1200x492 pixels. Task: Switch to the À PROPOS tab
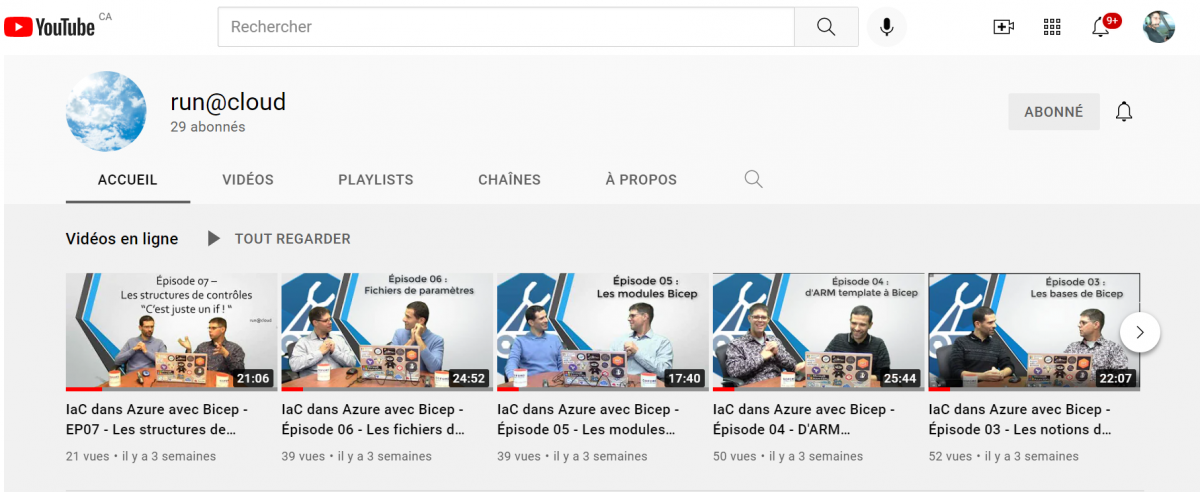tap(641, 180)
